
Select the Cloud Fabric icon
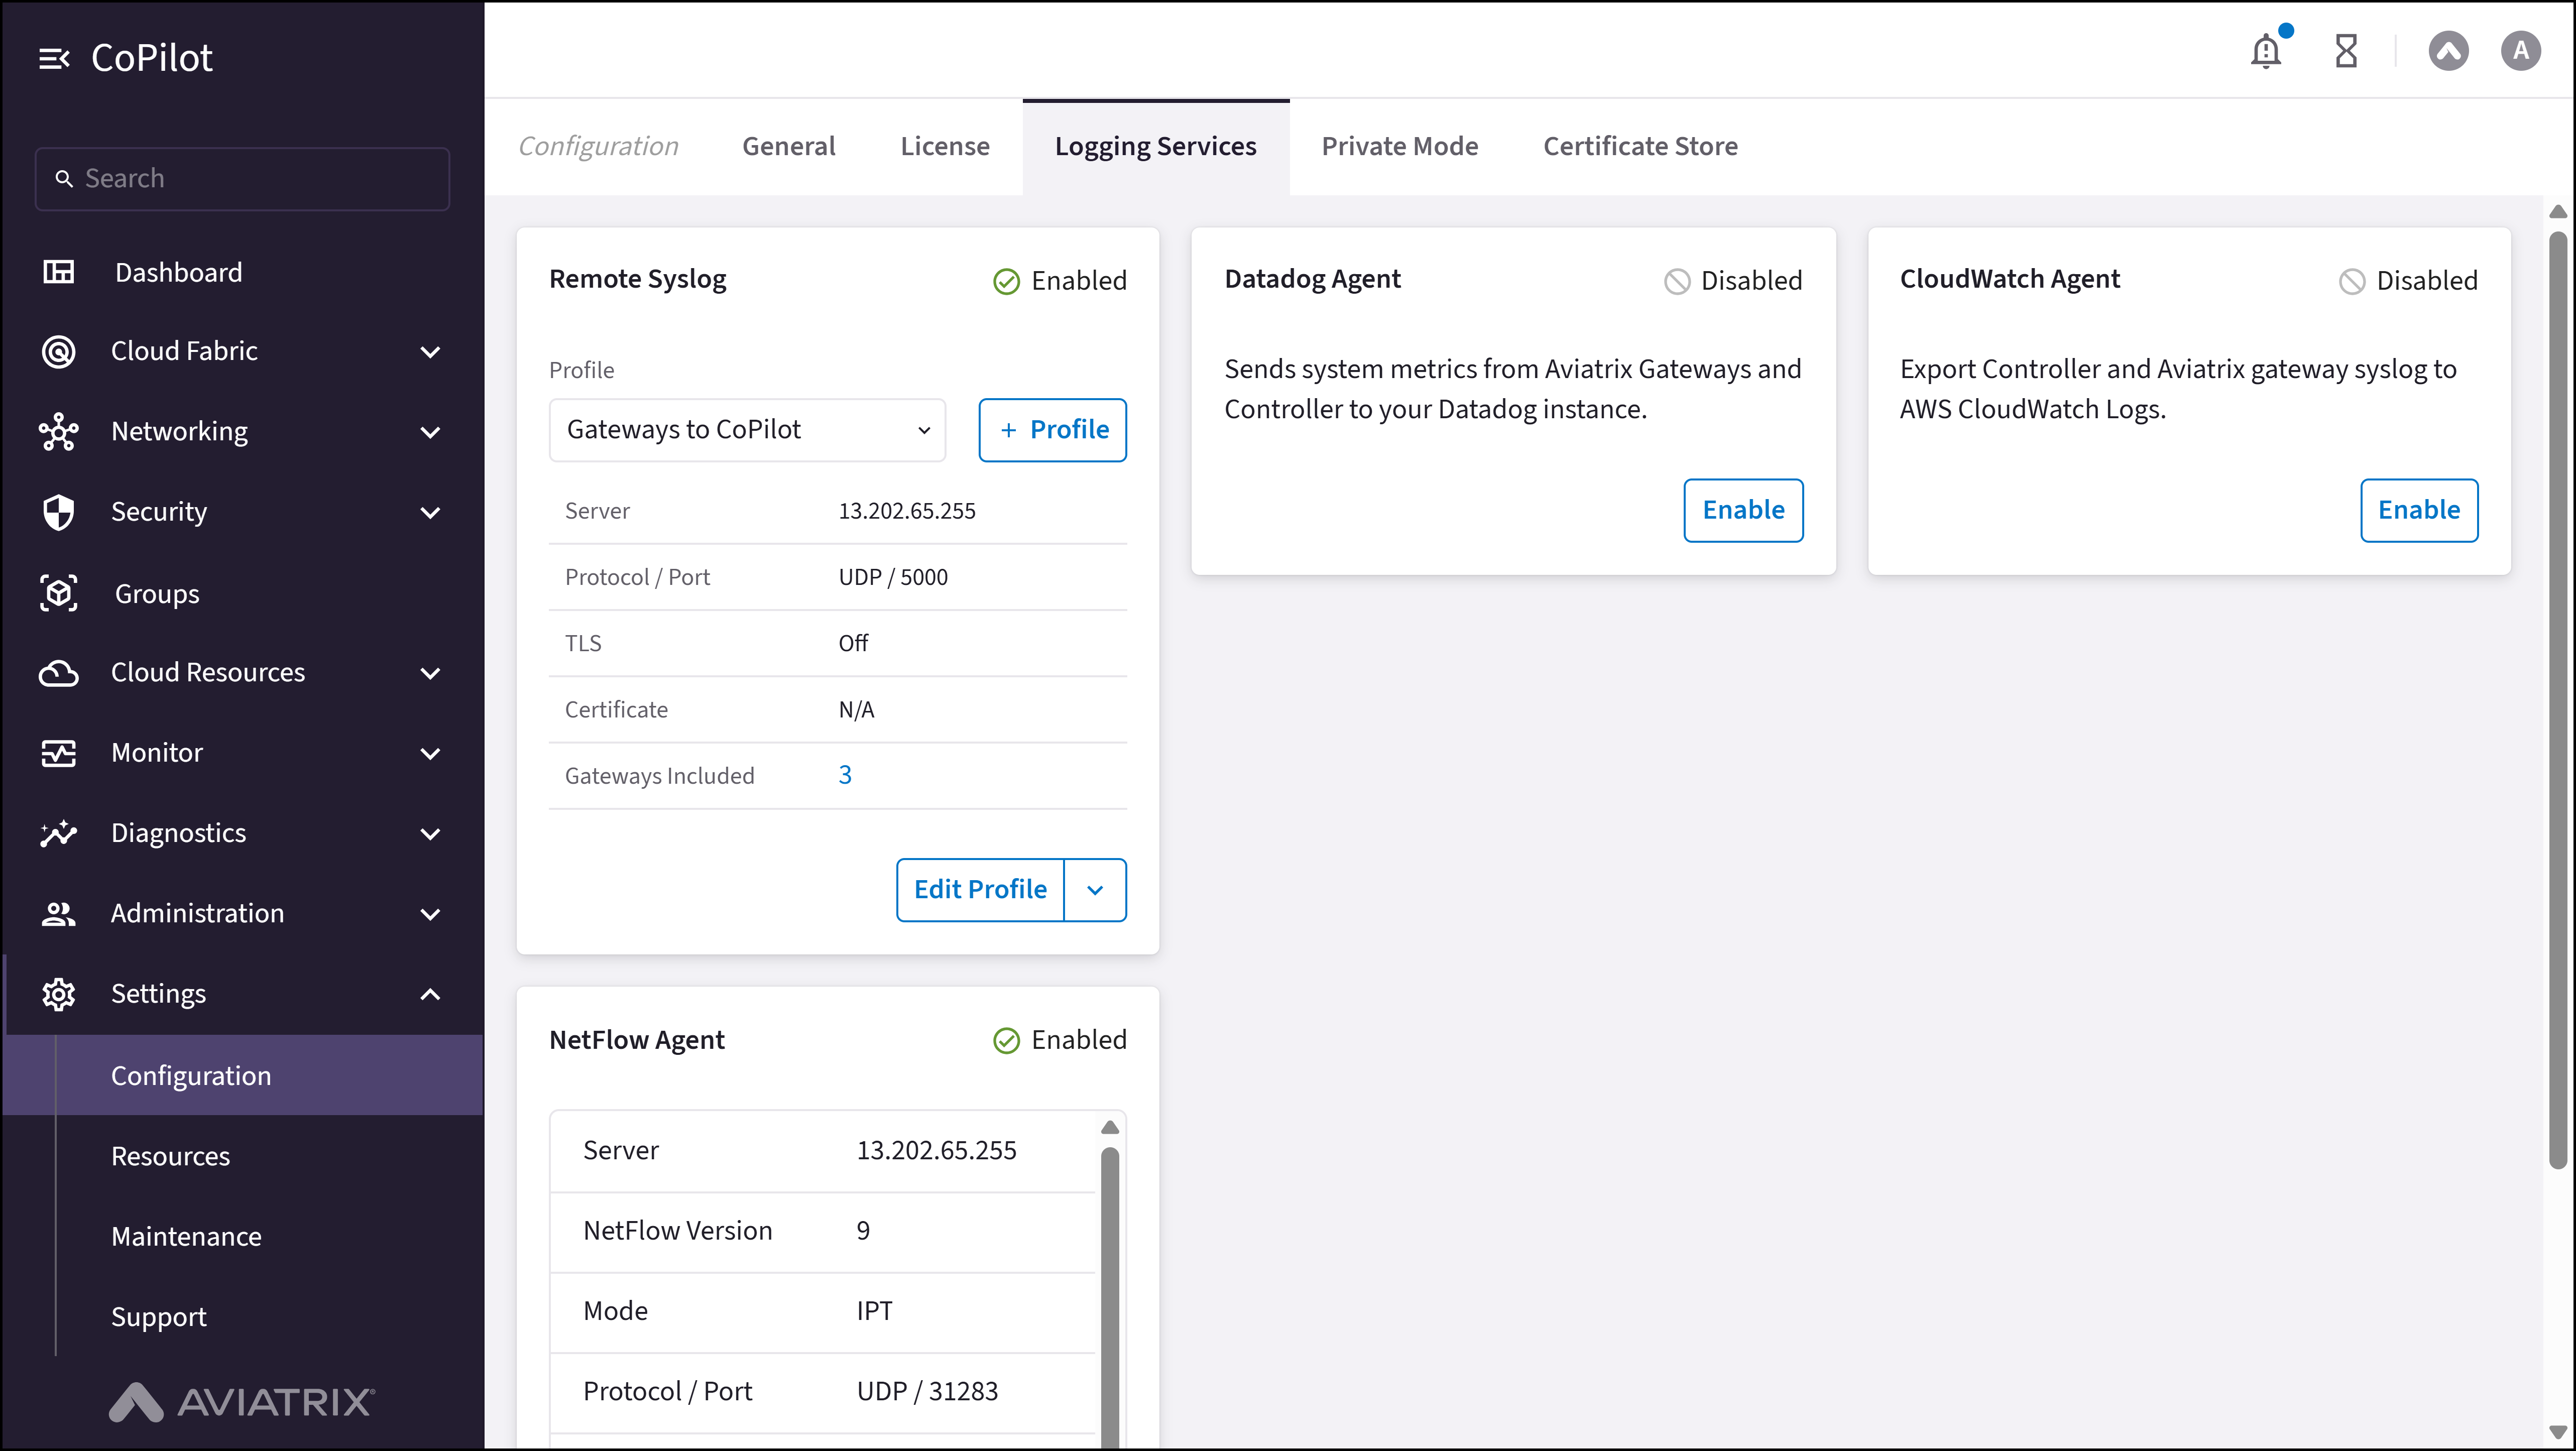(x=58, y=351)
